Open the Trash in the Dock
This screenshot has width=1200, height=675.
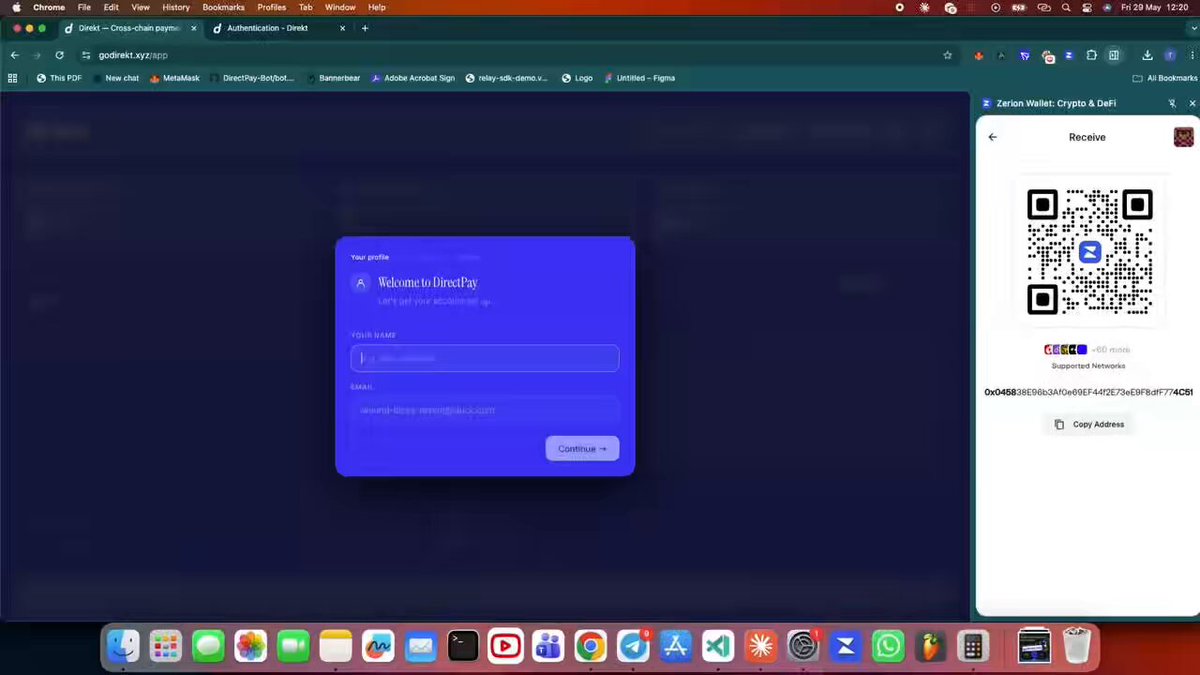(x=1076, y=647)
